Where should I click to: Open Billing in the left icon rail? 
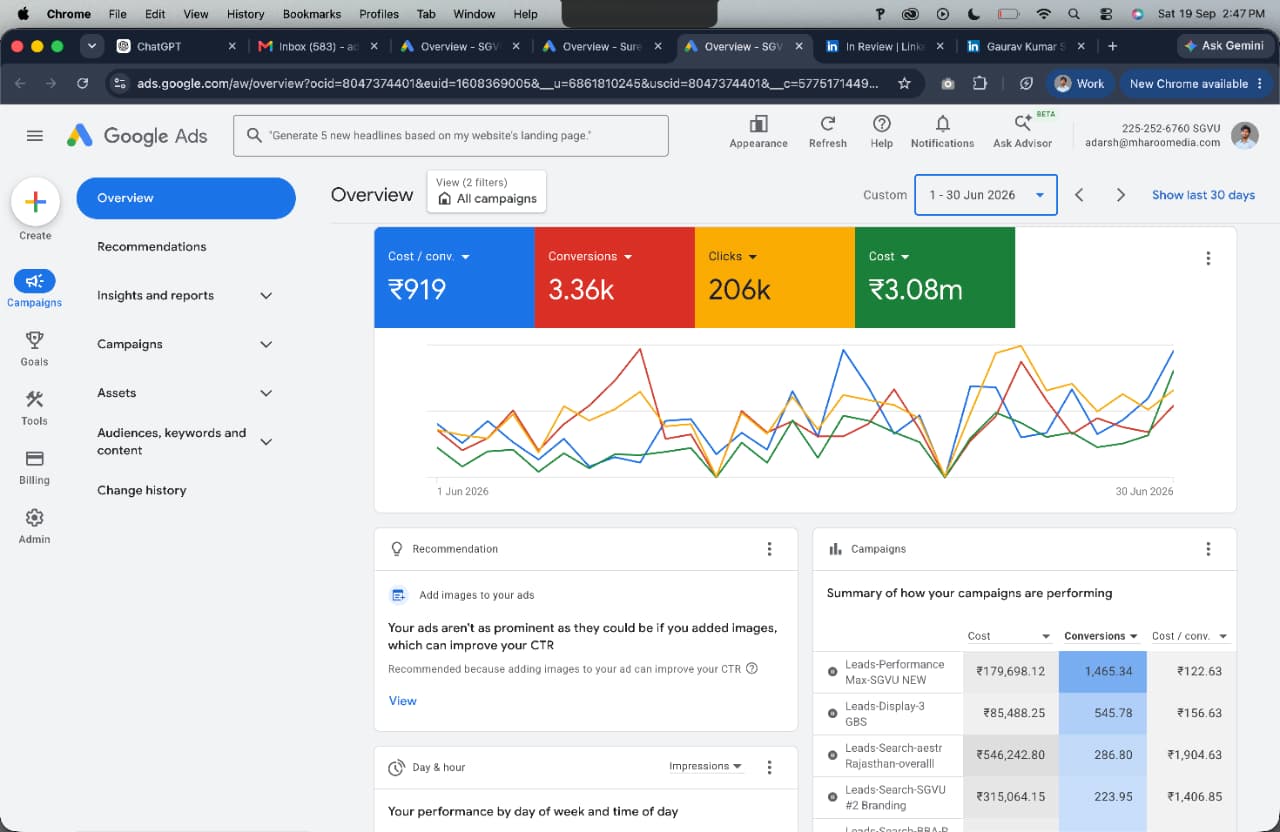pyautogui.click(x=34, y=467)
